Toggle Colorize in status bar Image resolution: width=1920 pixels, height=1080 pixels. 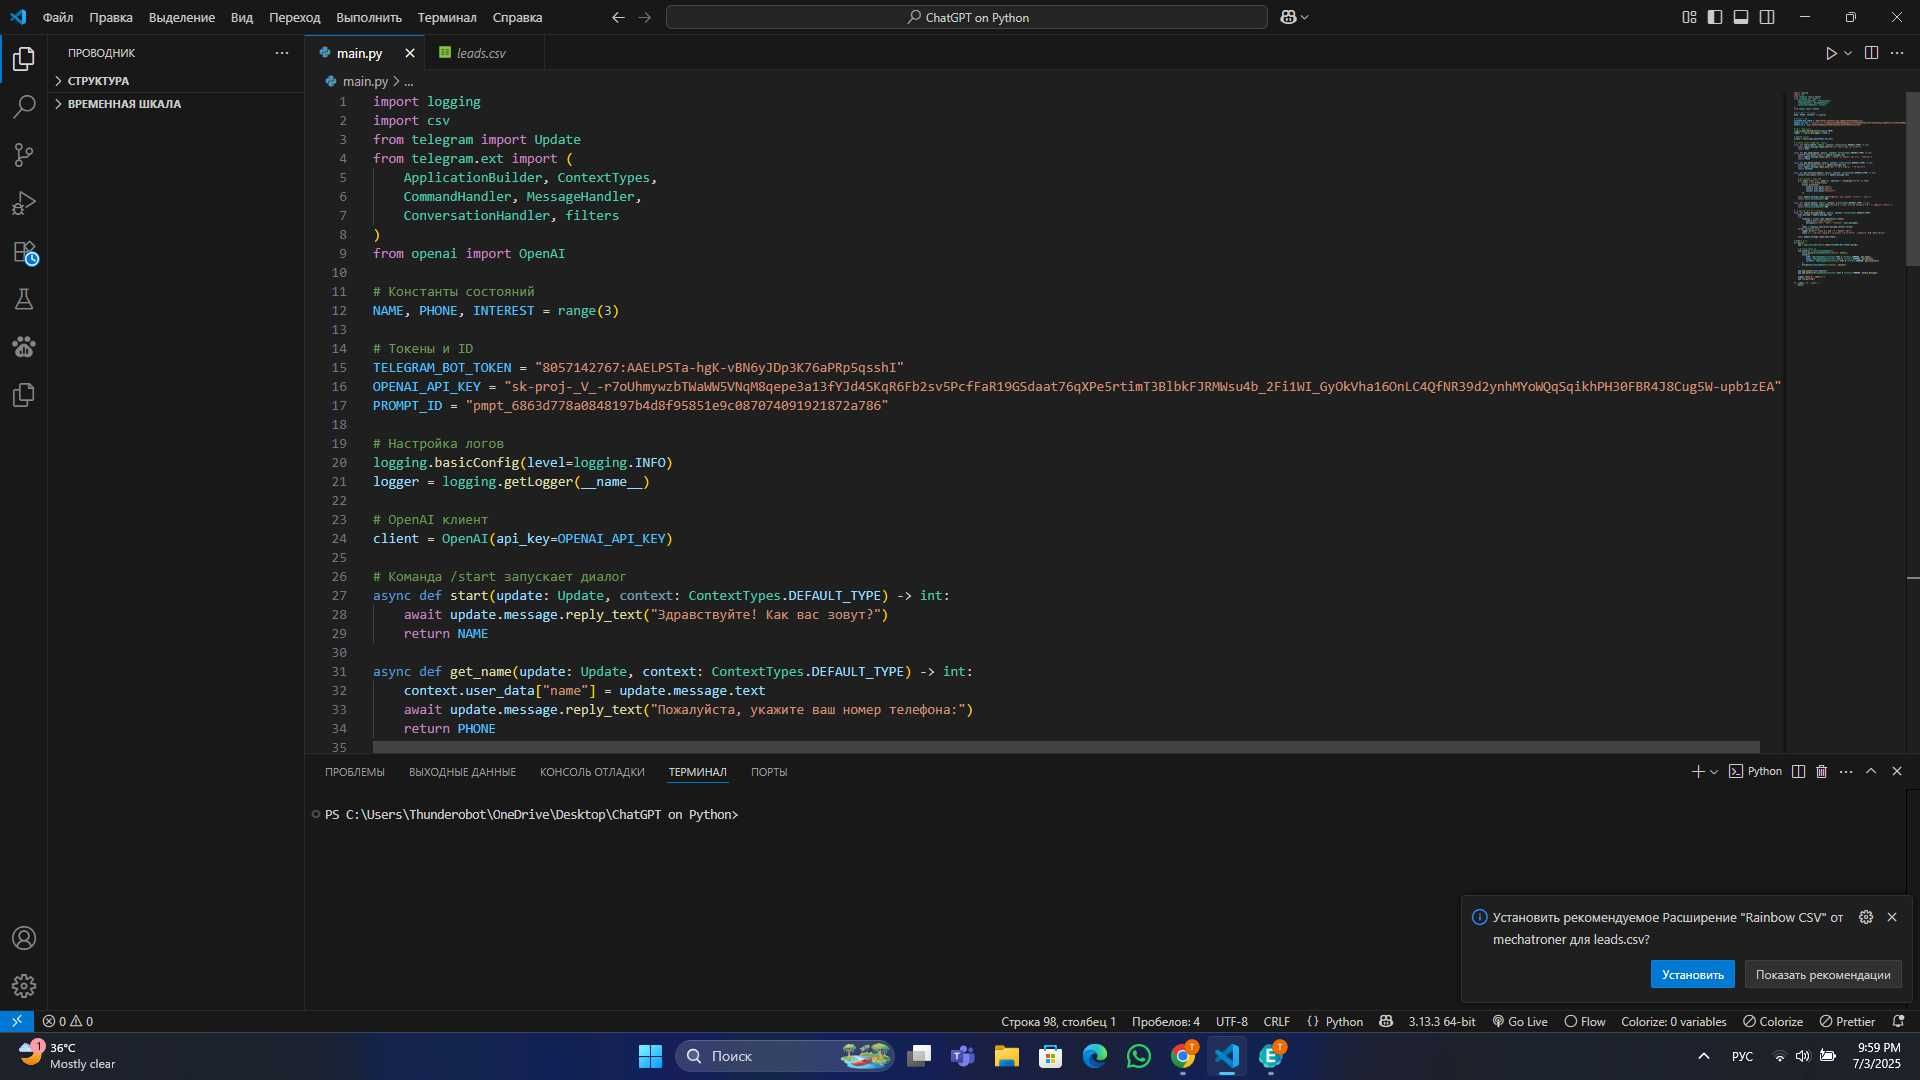coord(1773,1021)
